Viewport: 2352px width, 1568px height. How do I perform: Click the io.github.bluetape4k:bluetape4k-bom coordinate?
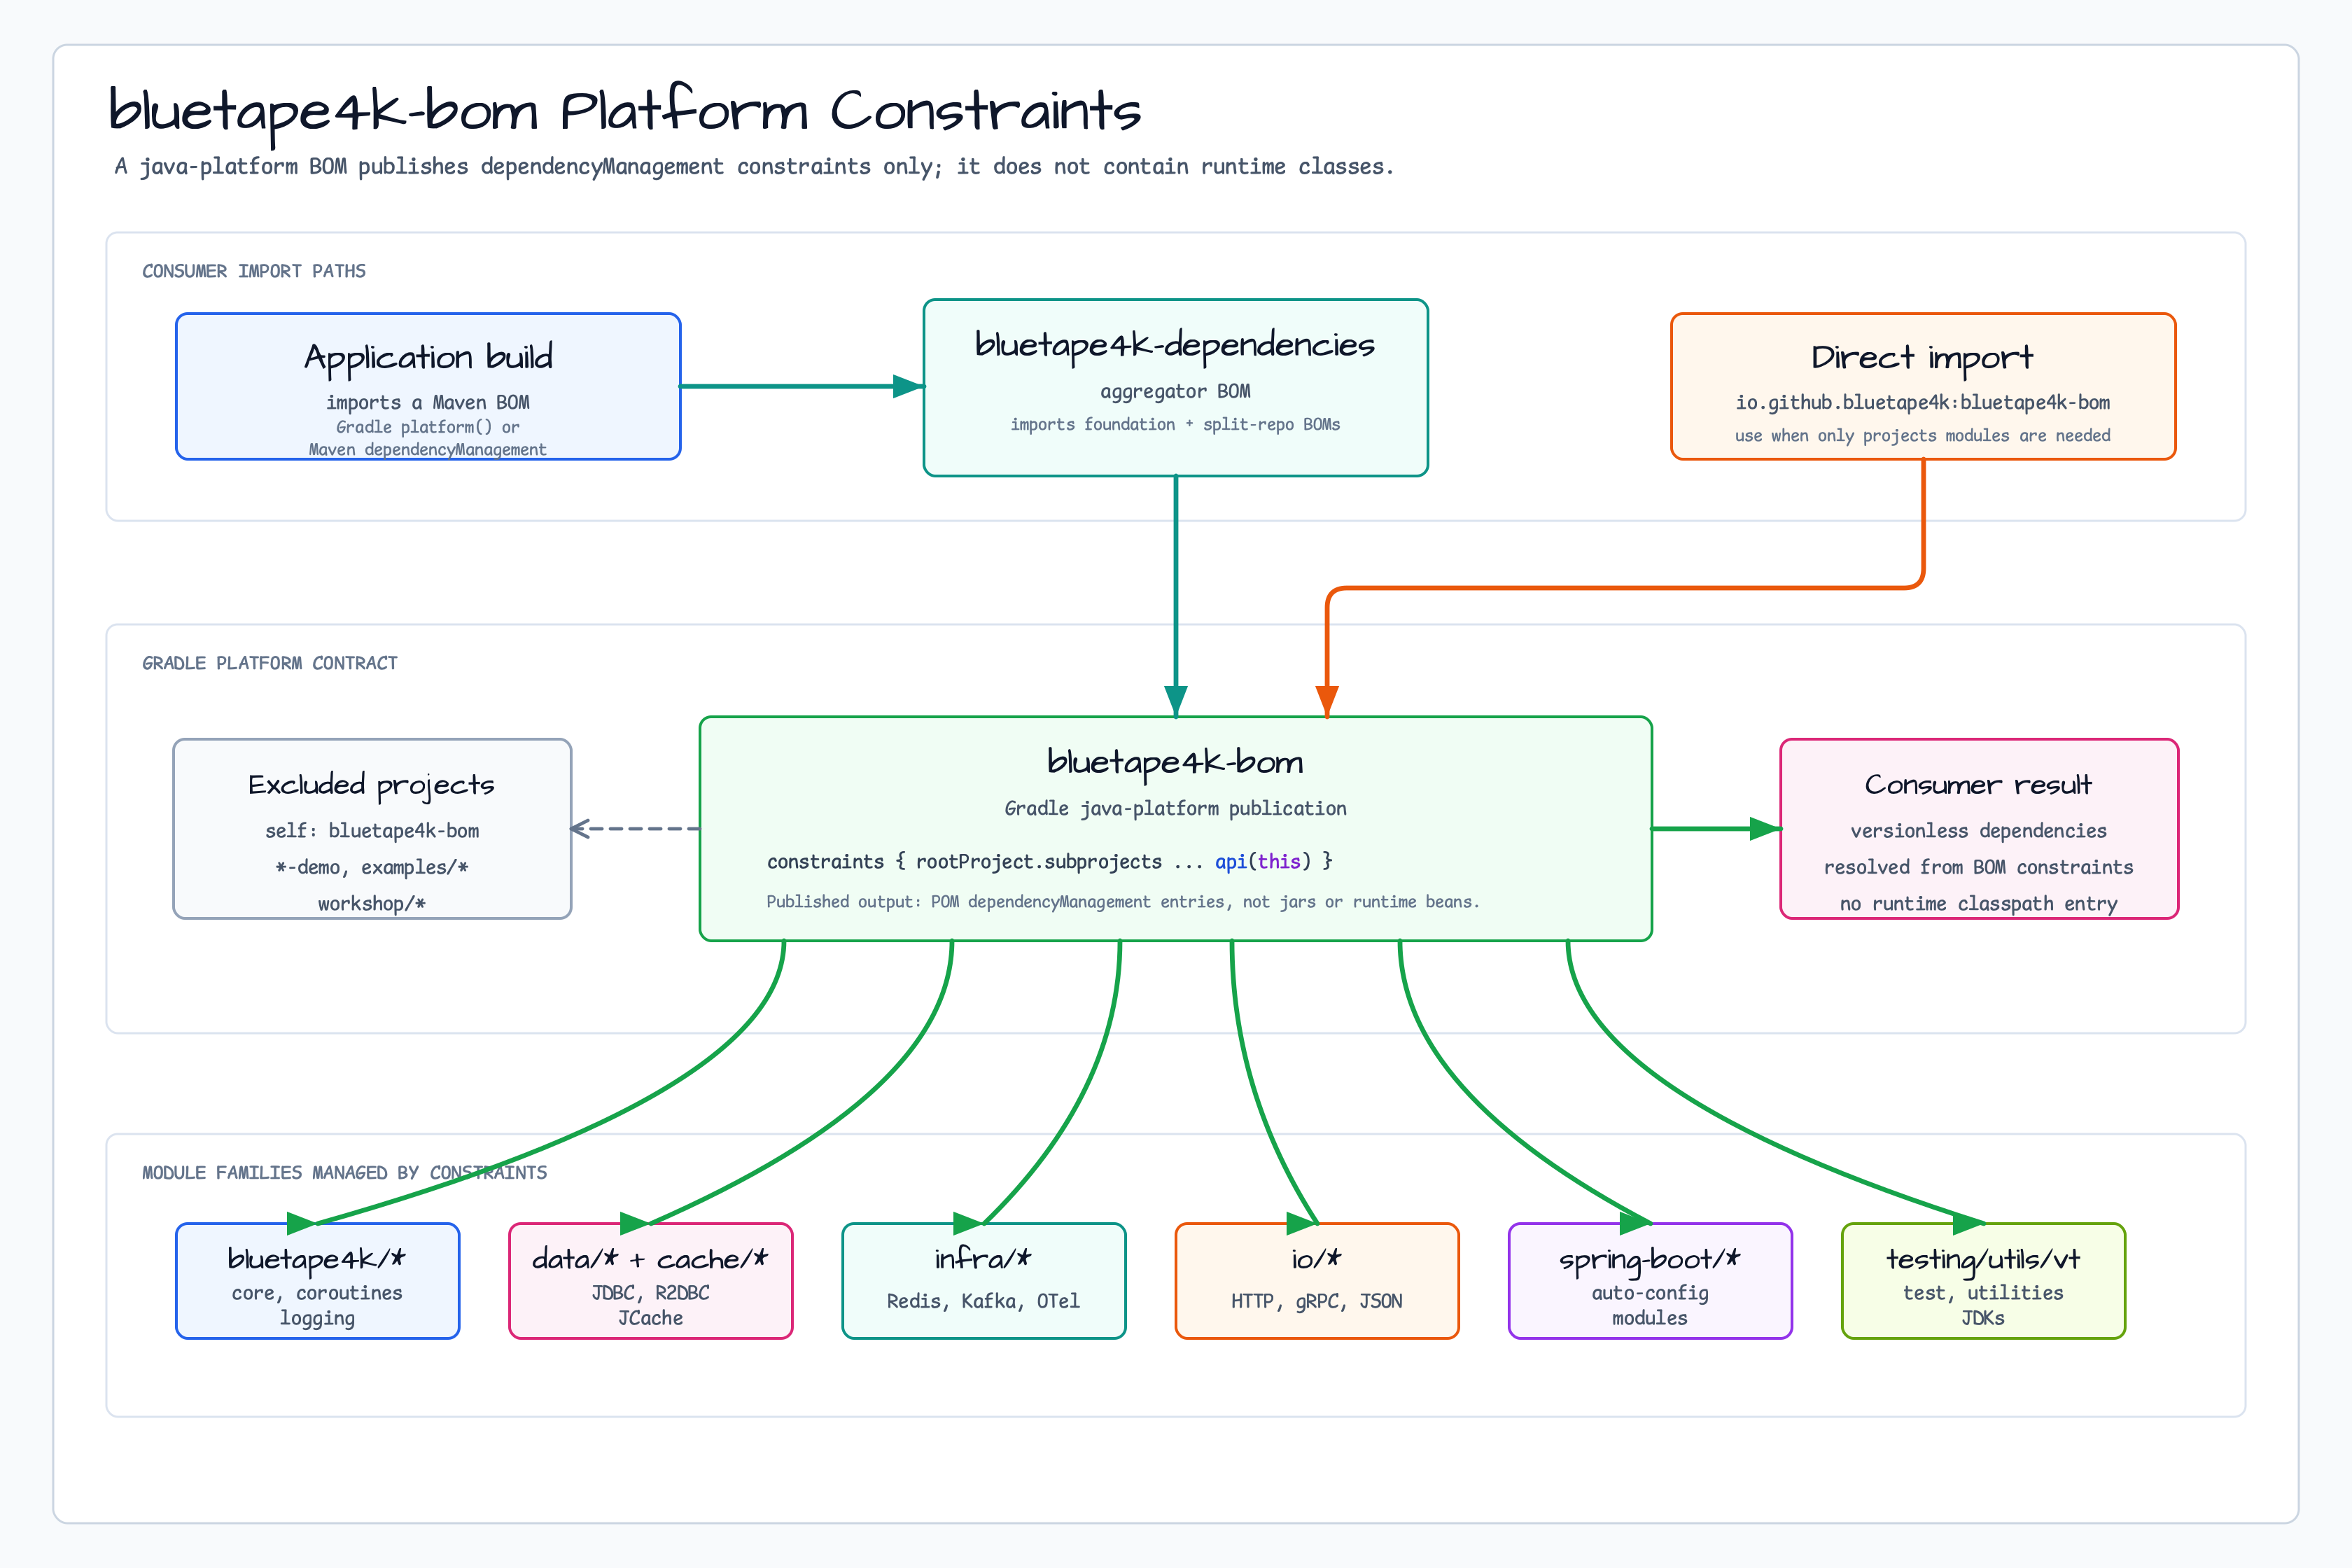[x=1923, y=402]
